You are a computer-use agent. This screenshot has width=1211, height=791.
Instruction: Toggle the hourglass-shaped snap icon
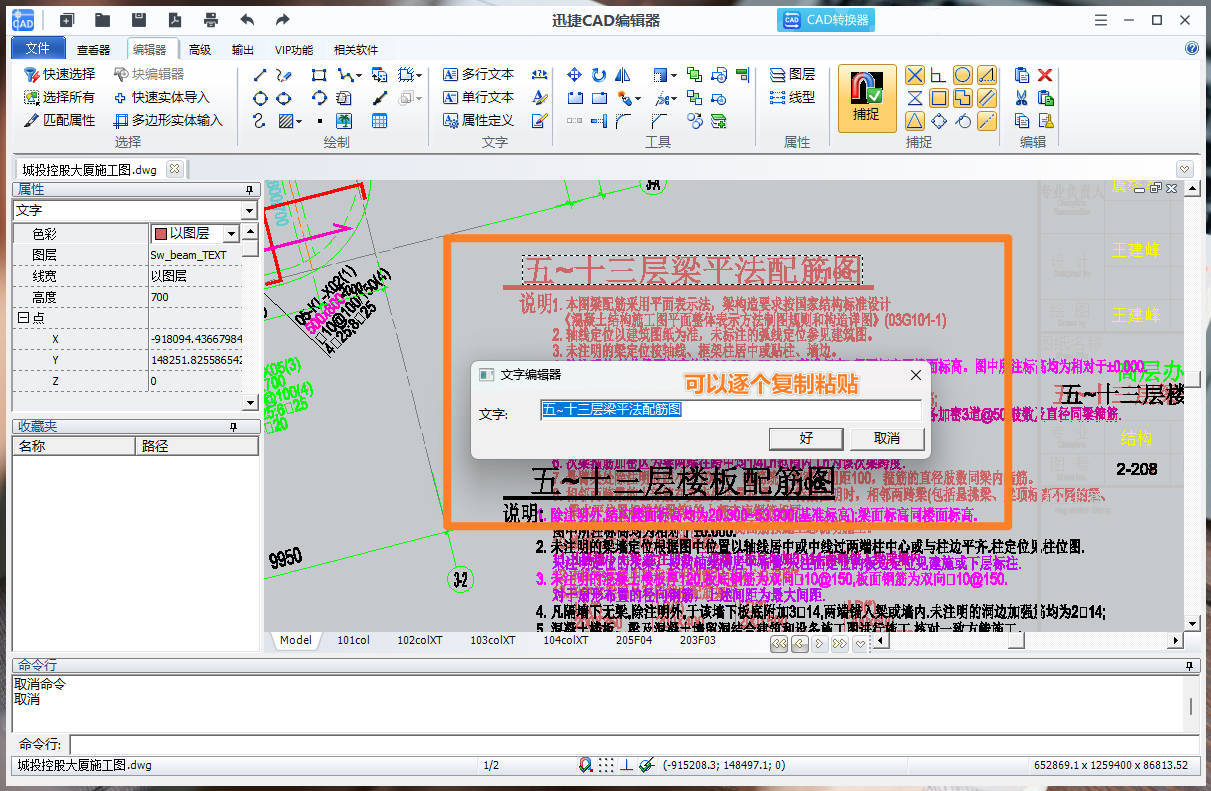914,98
